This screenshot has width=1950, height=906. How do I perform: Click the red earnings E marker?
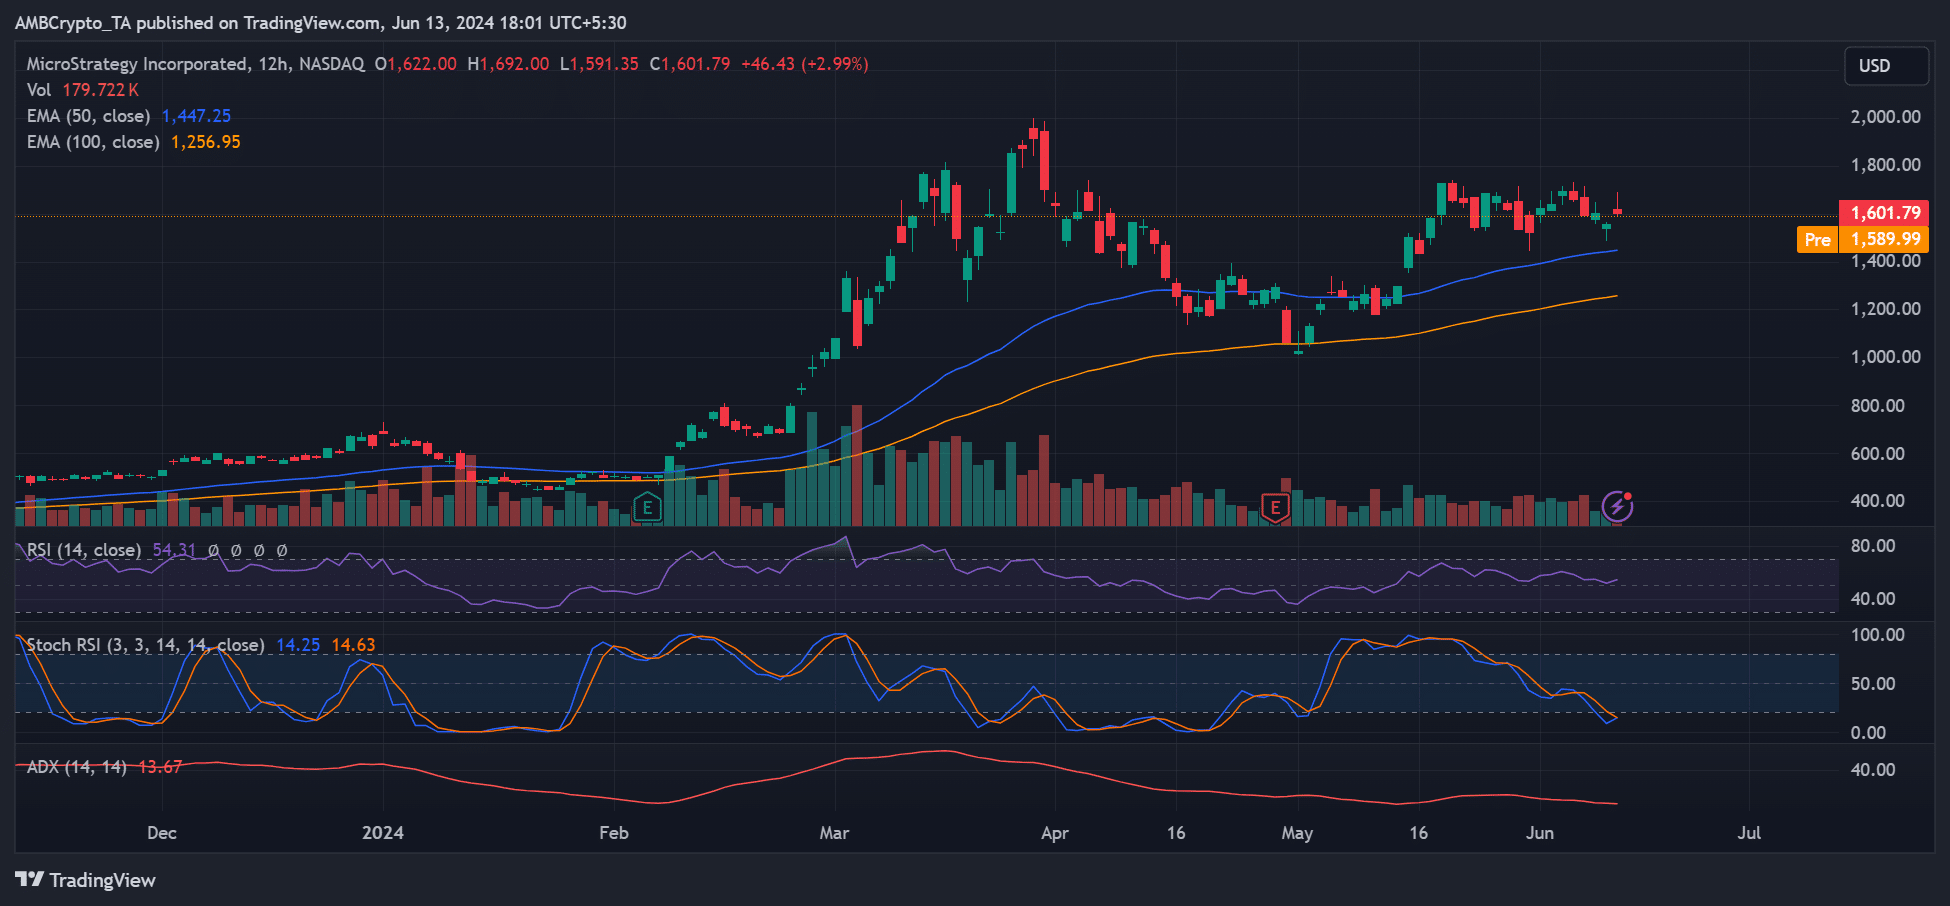(1274, 508)
